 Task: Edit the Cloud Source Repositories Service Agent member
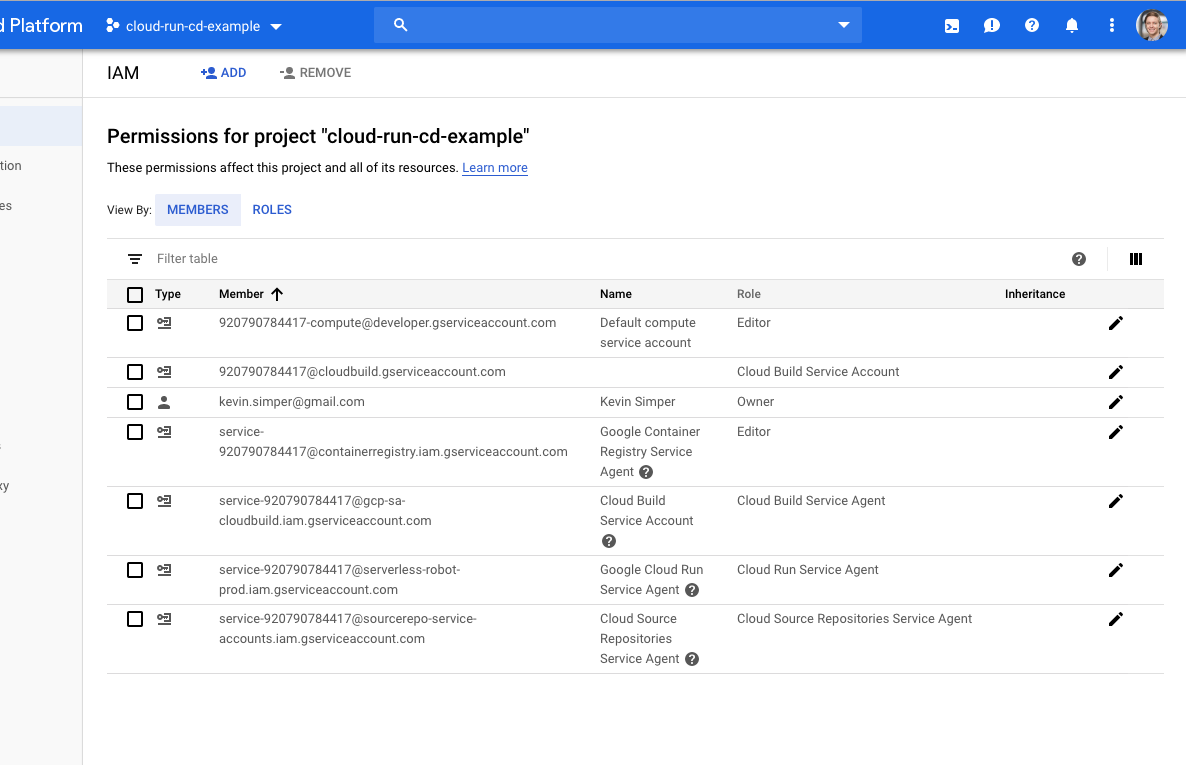[x=1116, y=619]
